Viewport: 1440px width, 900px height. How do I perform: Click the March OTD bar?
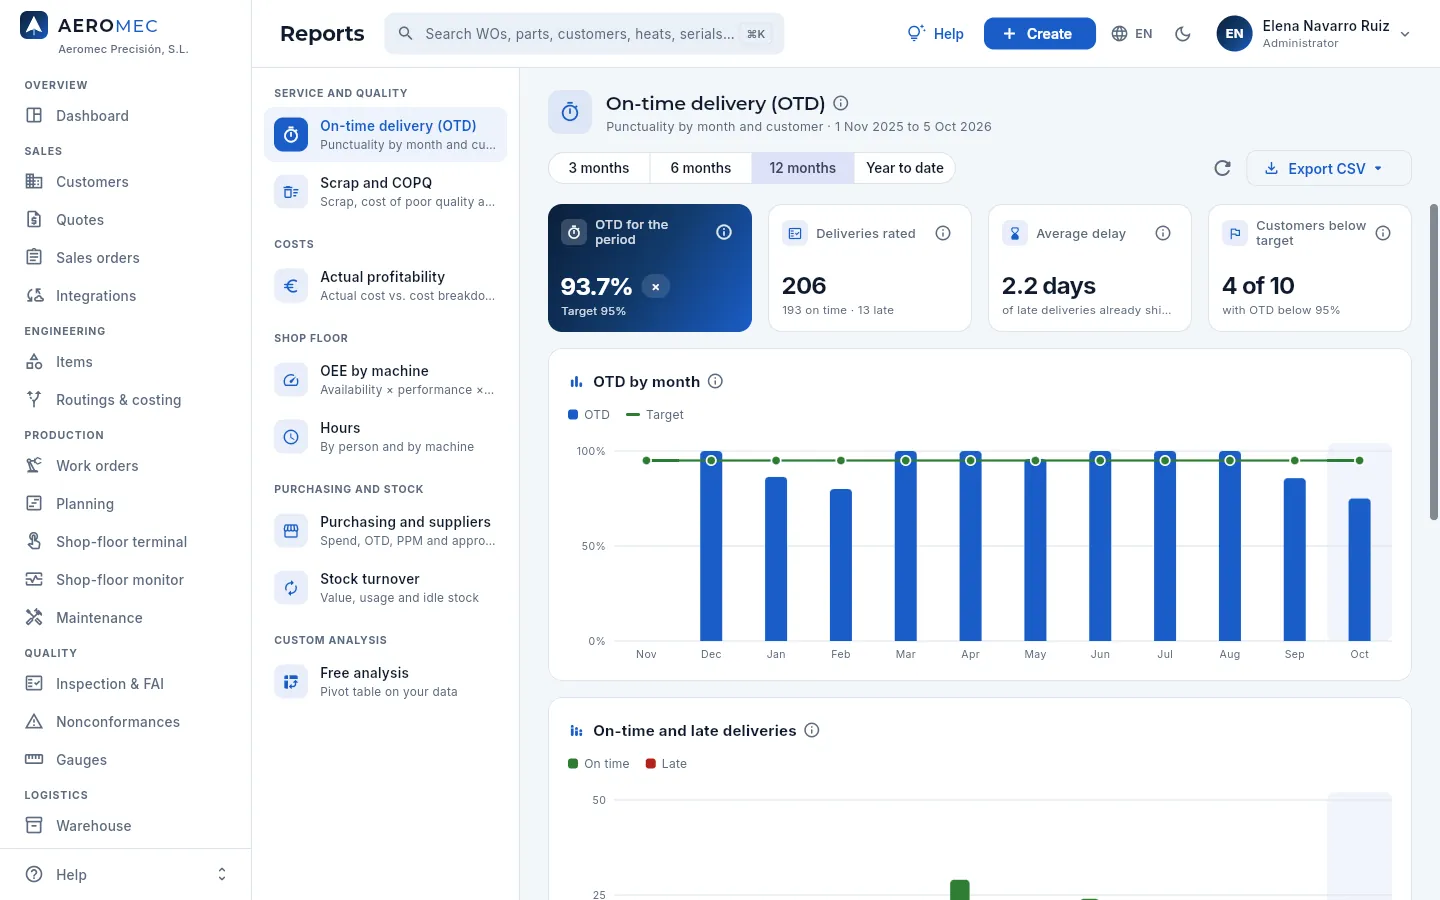pyautogui.click(x=905, y=546)
